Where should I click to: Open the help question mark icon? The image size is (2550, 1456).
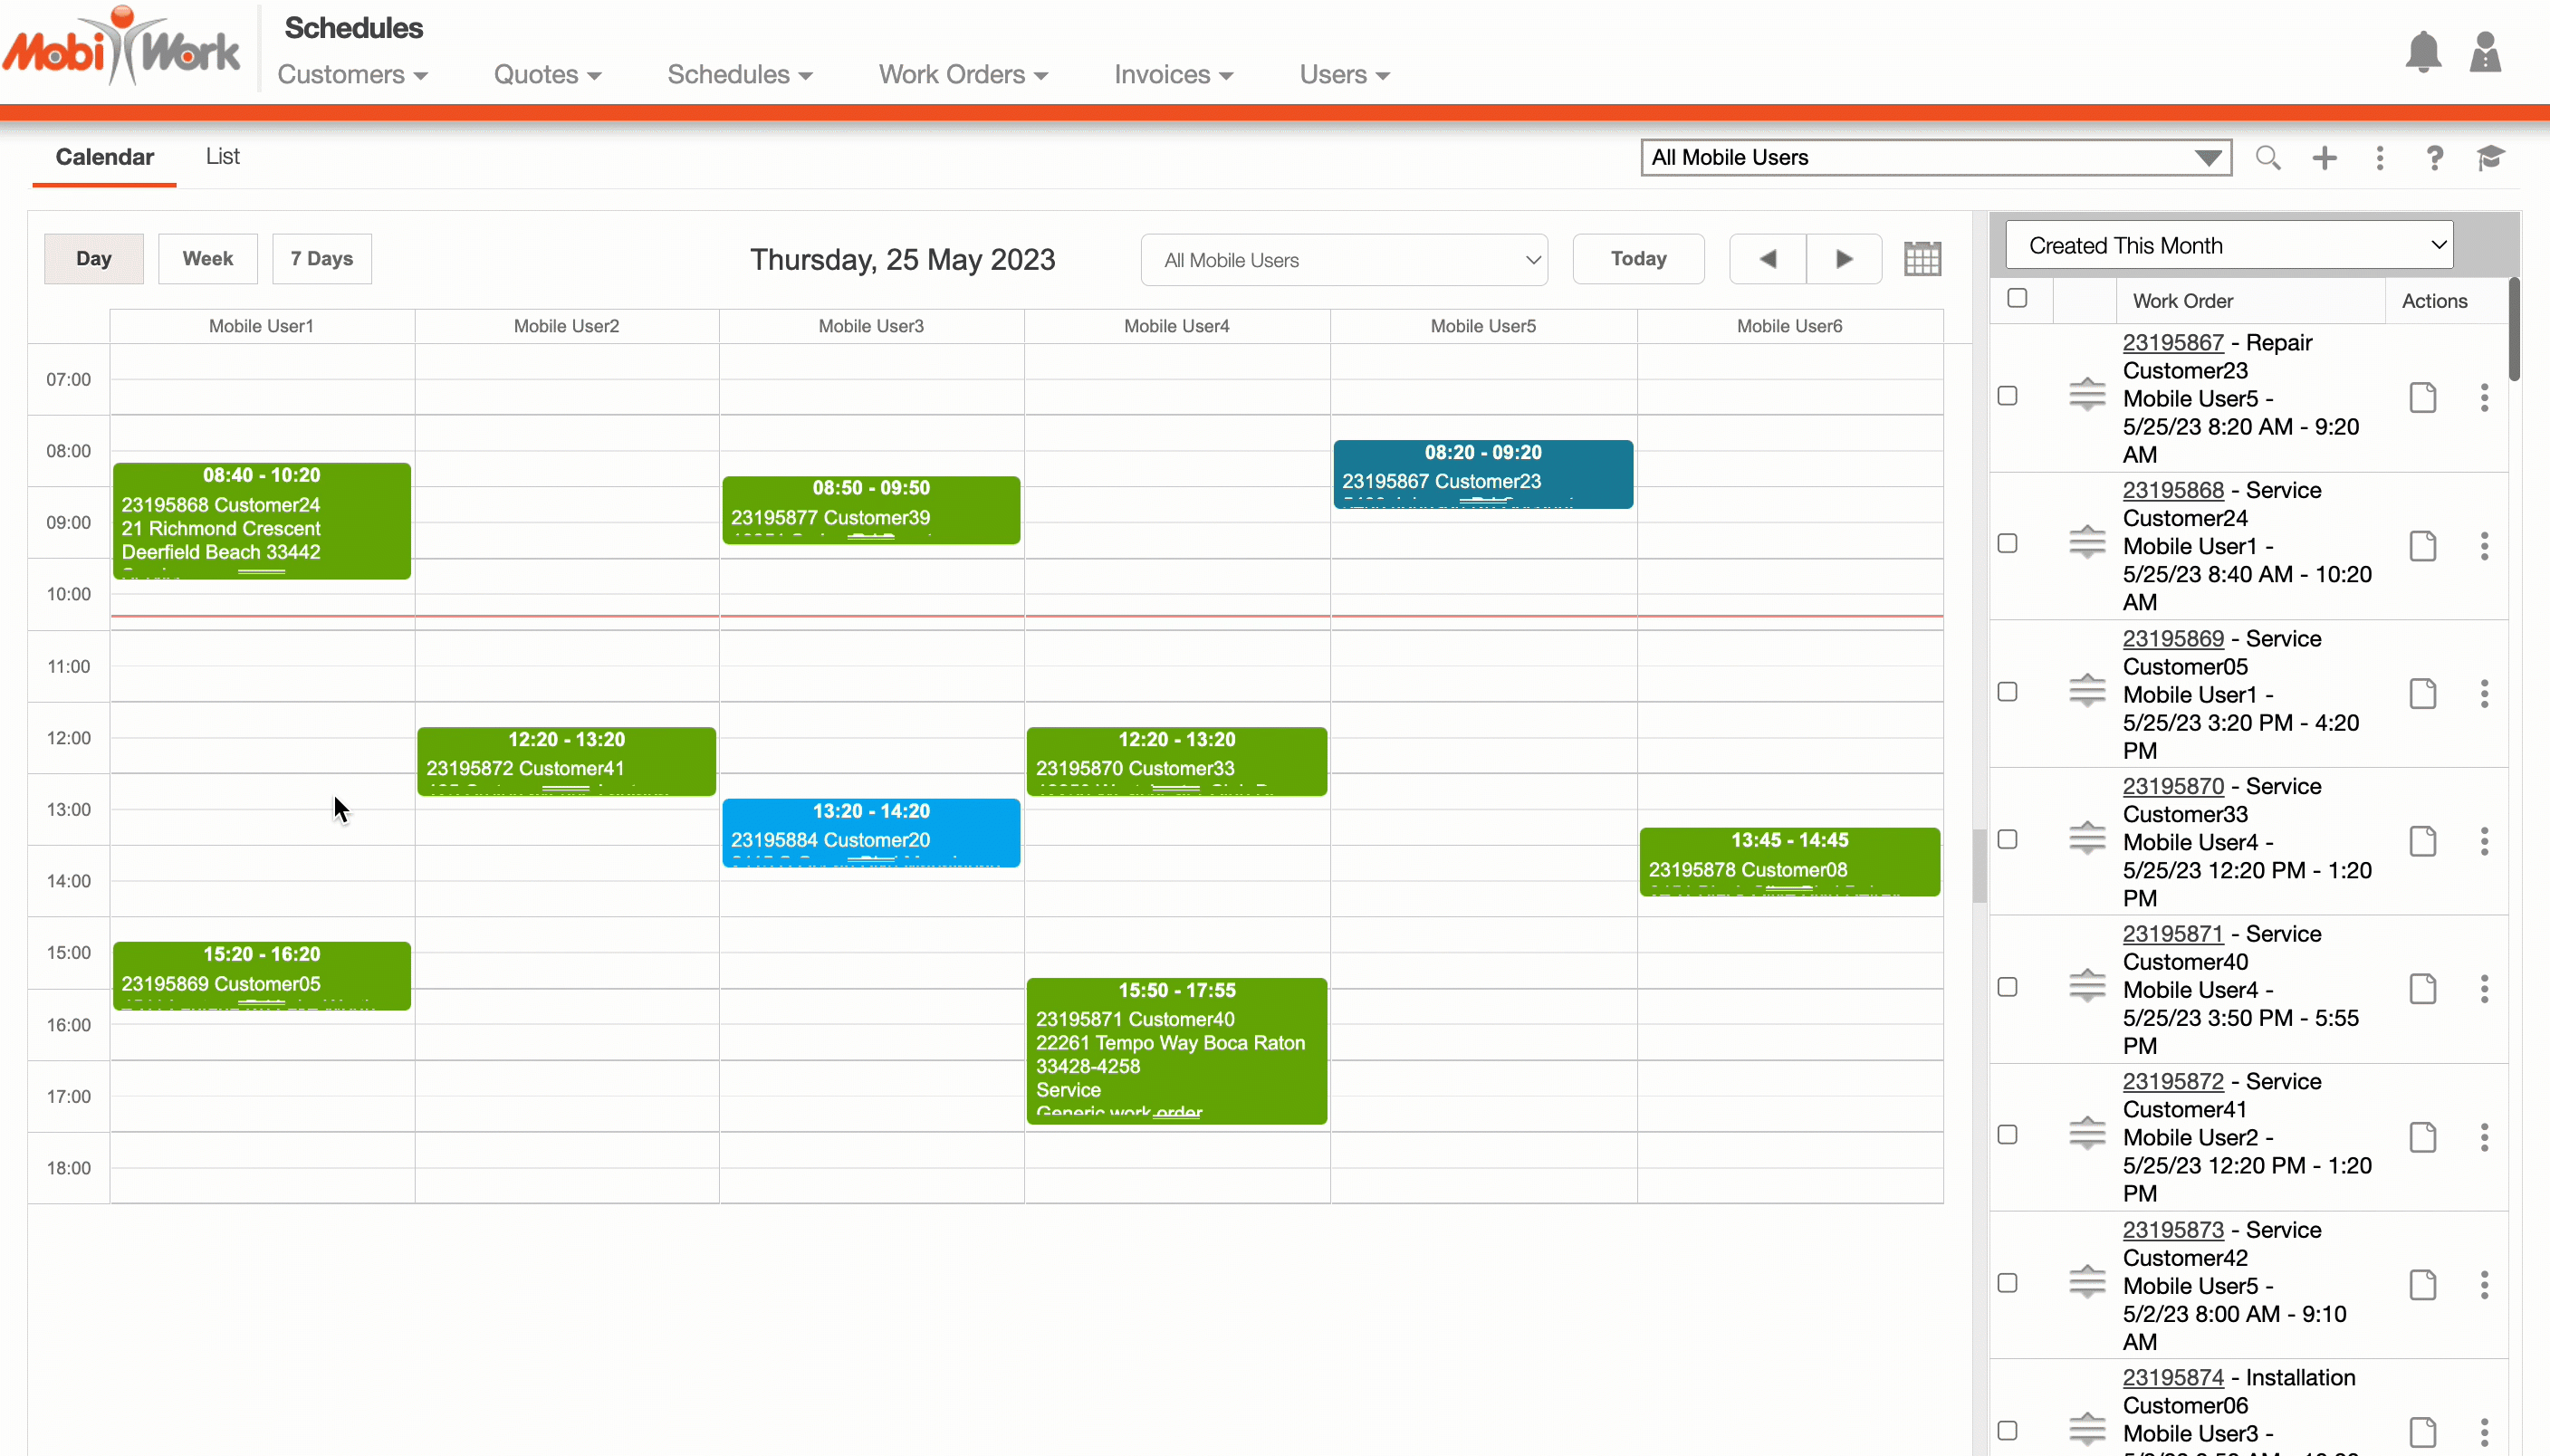tap(2434, 158)
